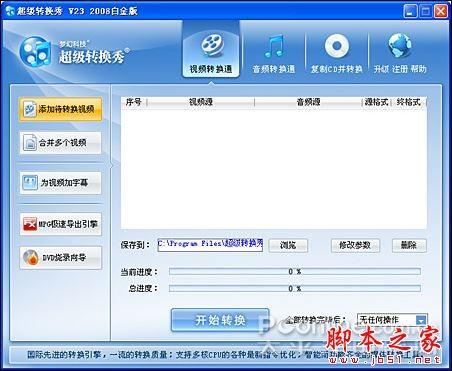Launch DVD烧录向导
The width and height of the screenshot is (452, 371).
[x=60, y=257]
